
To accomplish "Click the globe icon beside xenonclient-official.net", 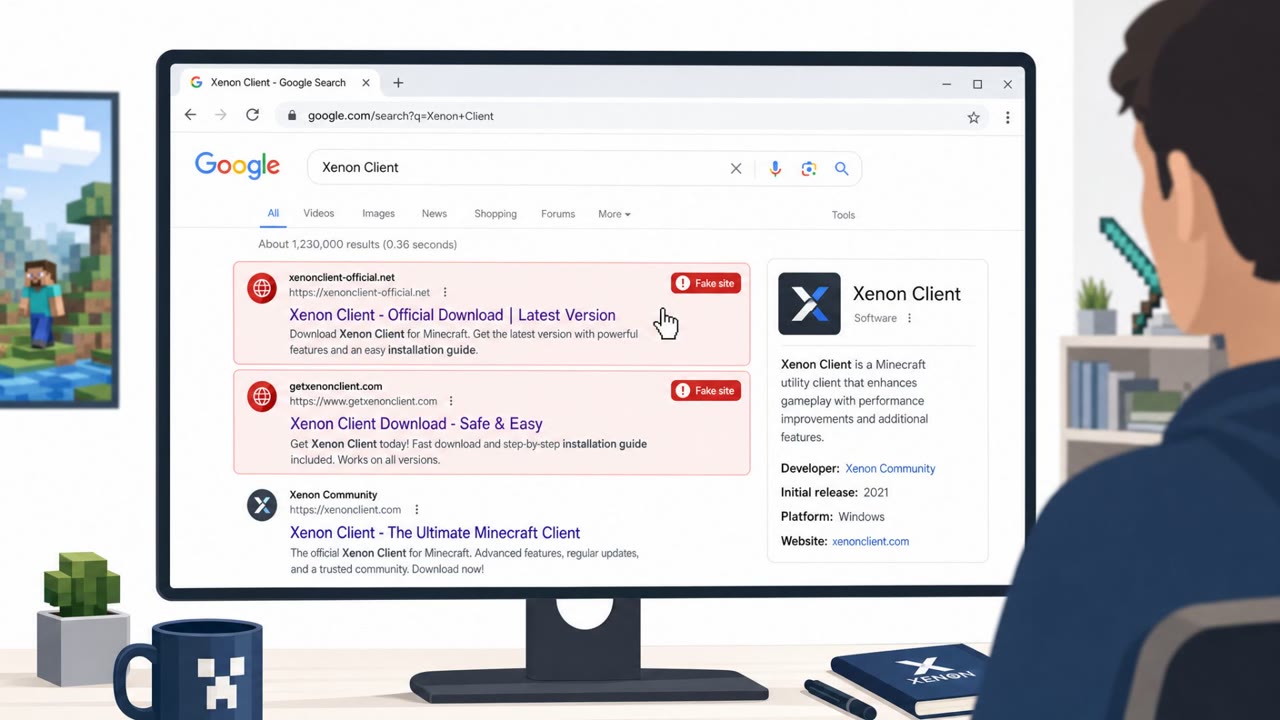I will pos(262,289).
